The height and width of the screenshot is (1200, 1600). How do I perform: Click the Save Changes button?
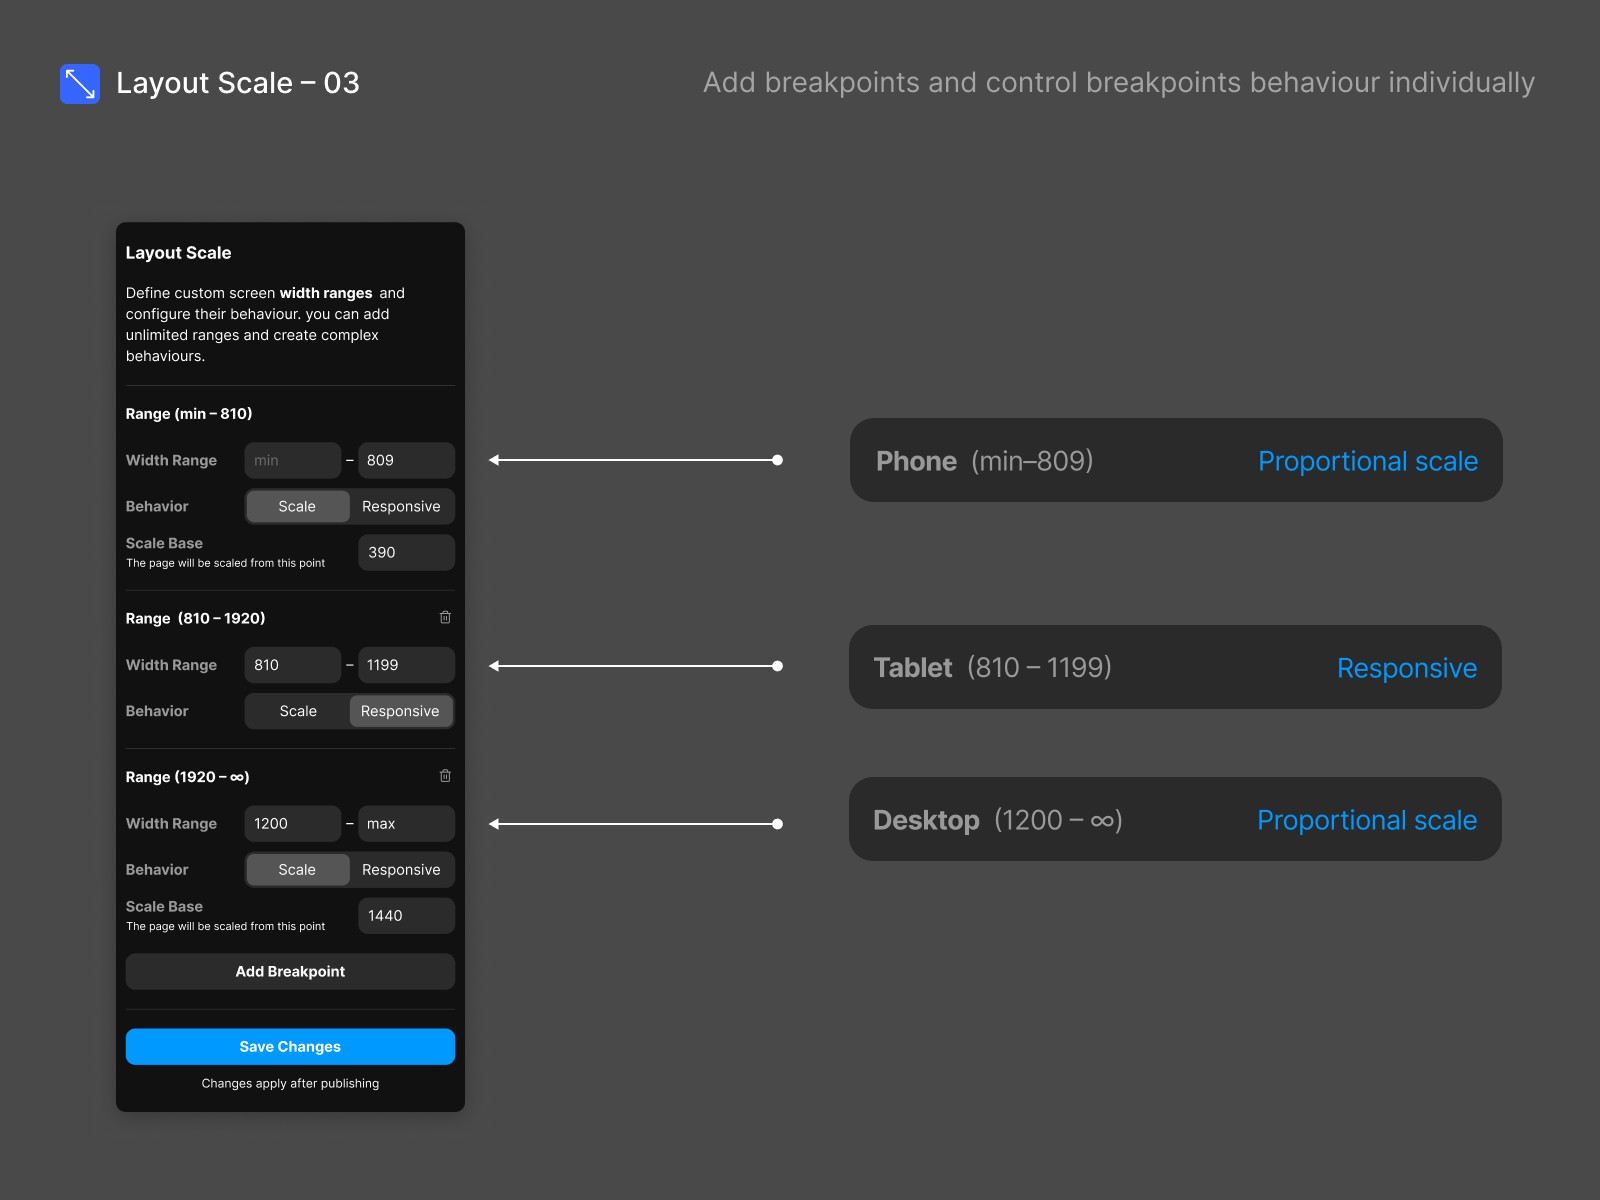(289, 1046)
